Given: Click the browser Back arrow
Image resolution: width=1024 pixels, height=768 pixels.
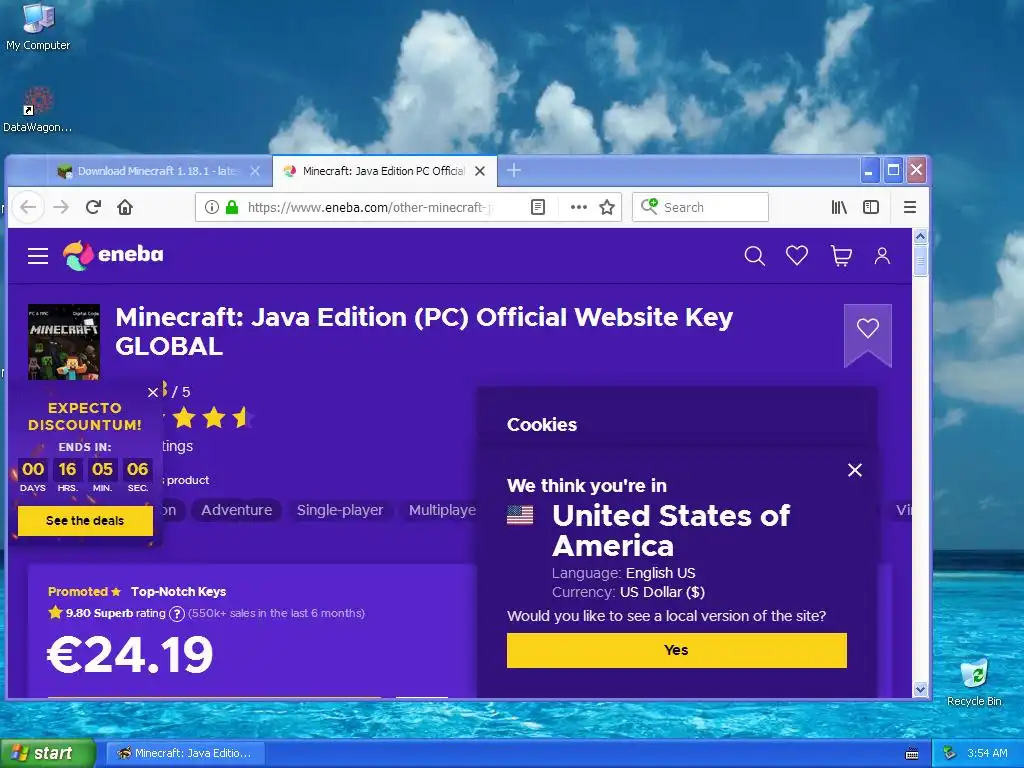Looking at the screenshot, I should pyautogui.click(x=28, y=207).
